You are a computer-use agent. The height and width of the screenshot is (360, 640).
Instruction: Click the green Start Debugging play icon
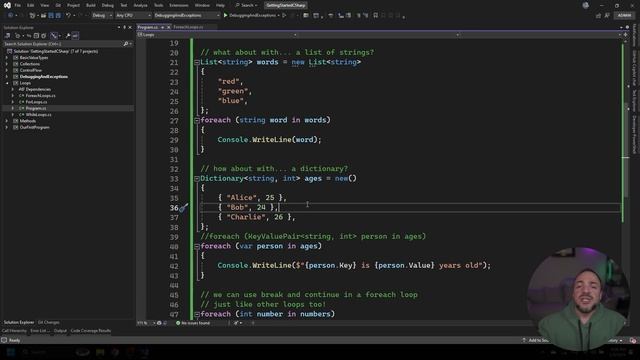point(225,16)
